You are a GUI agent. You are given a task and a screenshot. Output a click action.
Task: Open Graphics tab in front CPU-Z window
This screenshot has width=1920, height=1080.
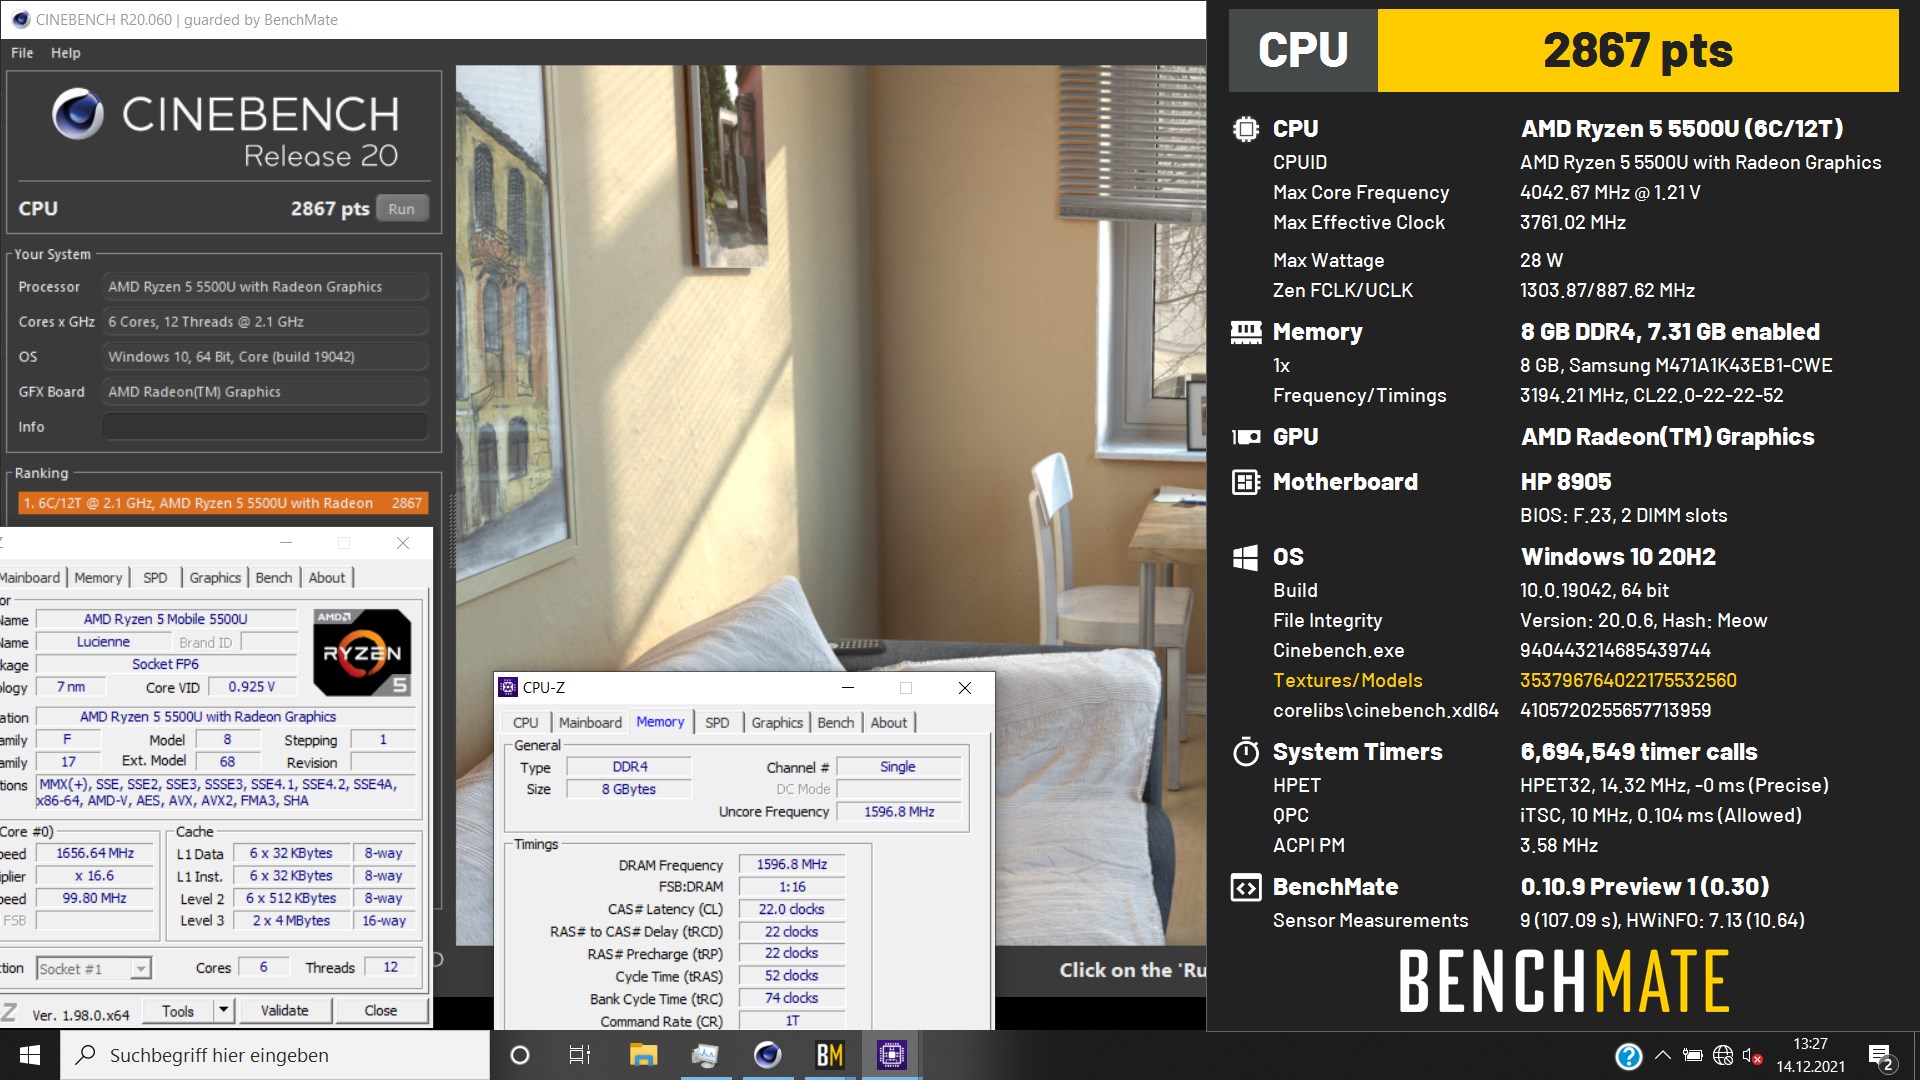tap(777, 723)
